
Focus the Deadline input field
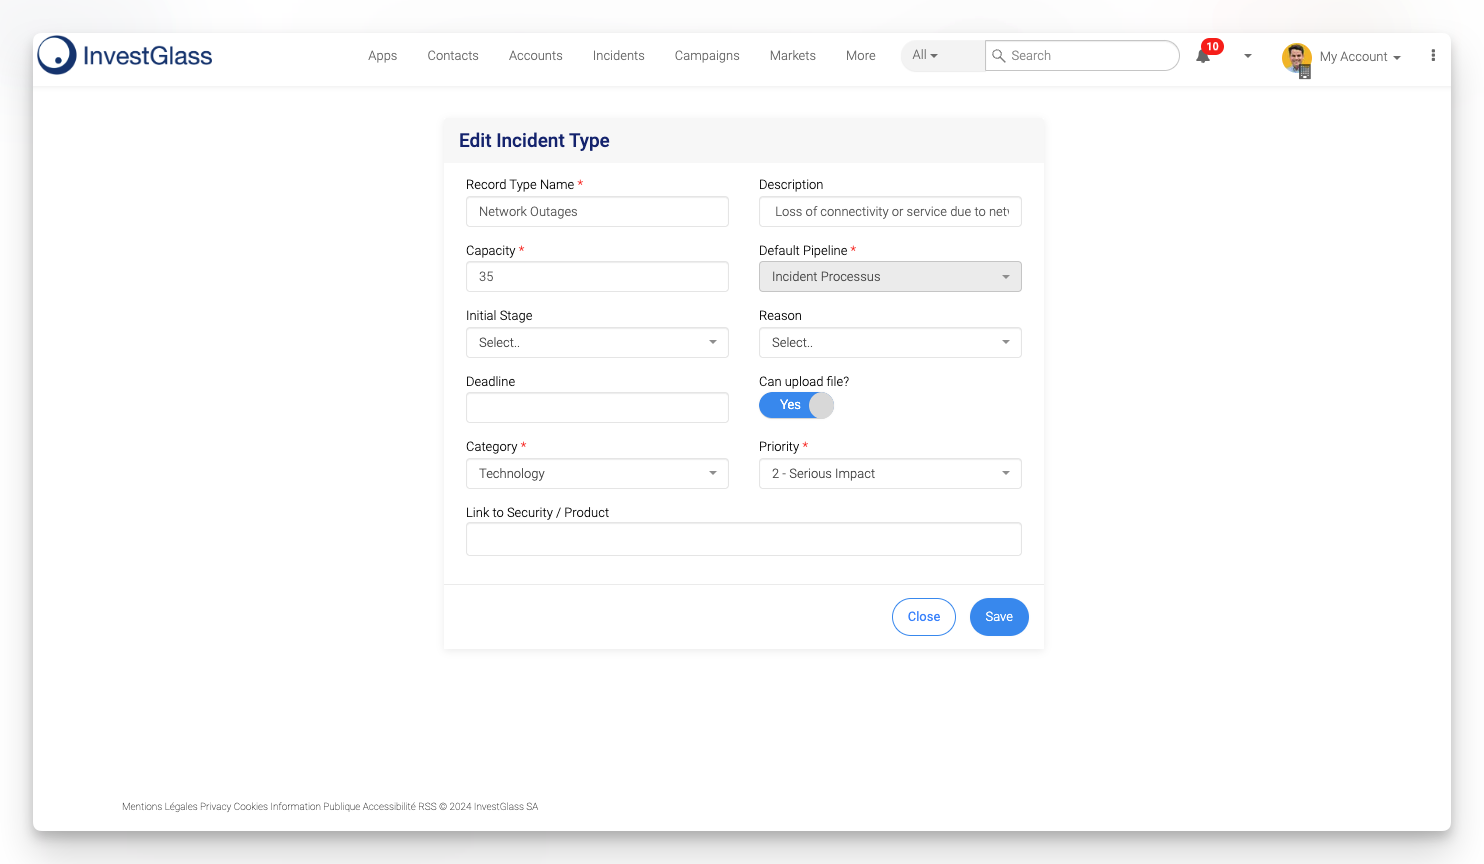click(x=597, y=408)
